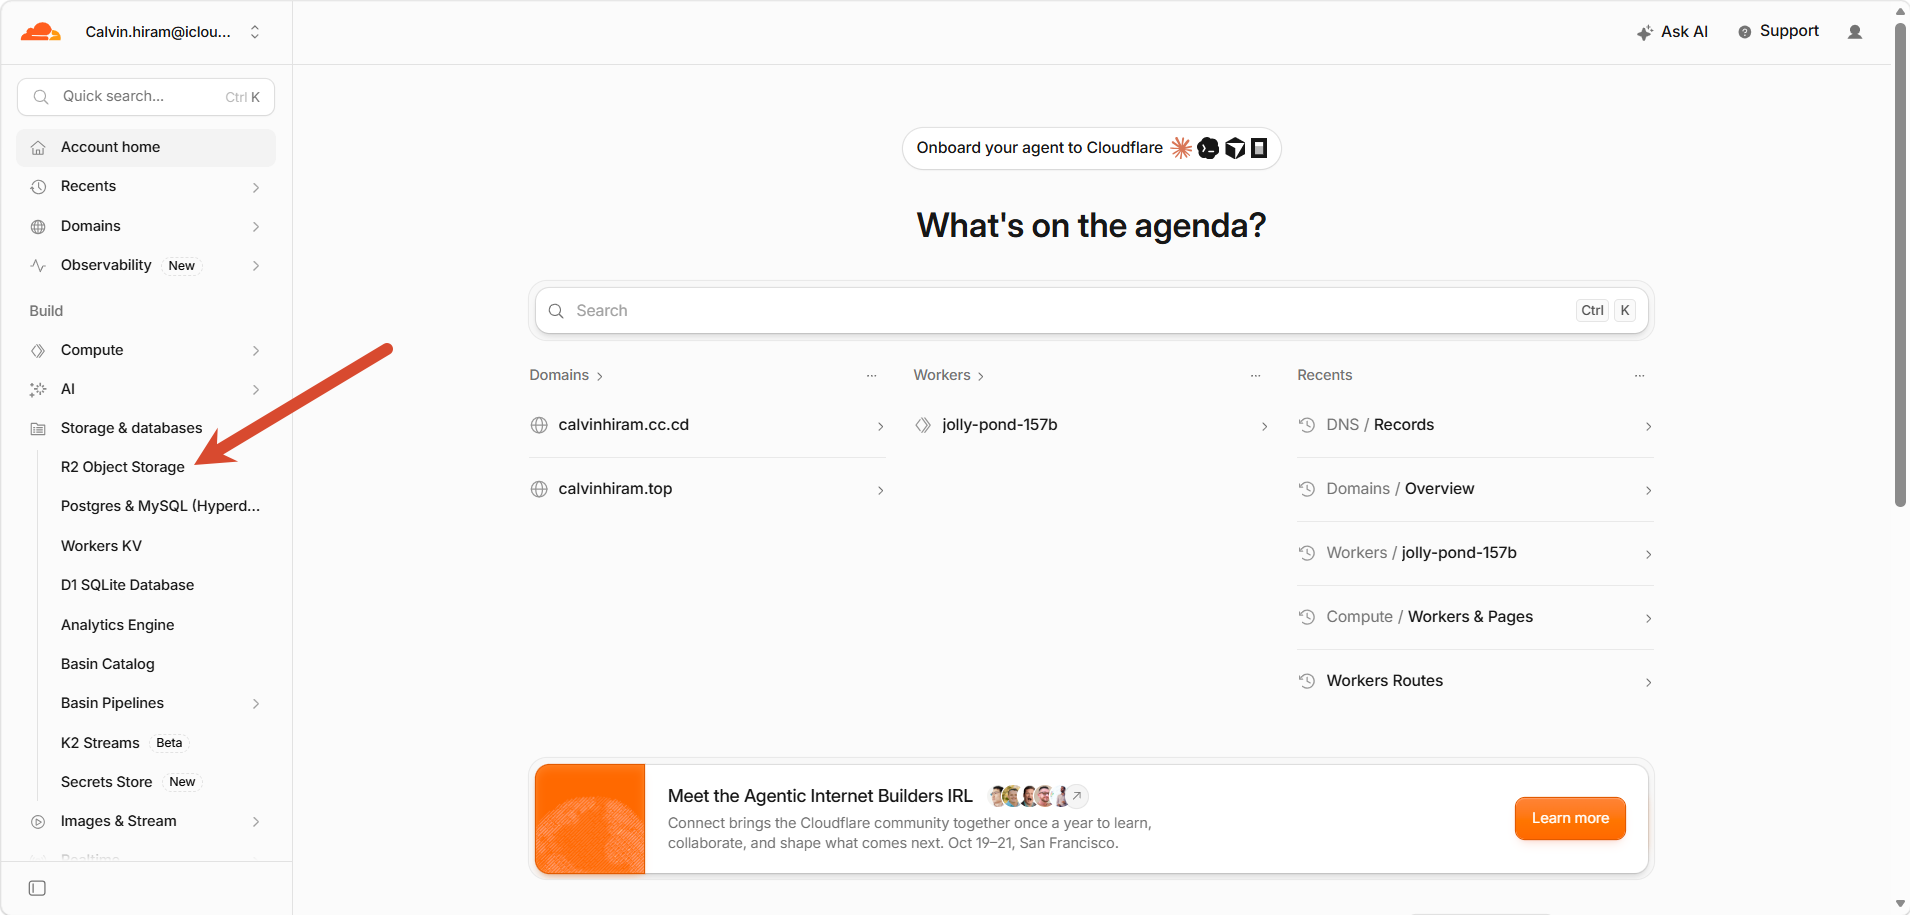Open recent Compute / Workers & Pages
The image size is (1910, 915).
1475,618
